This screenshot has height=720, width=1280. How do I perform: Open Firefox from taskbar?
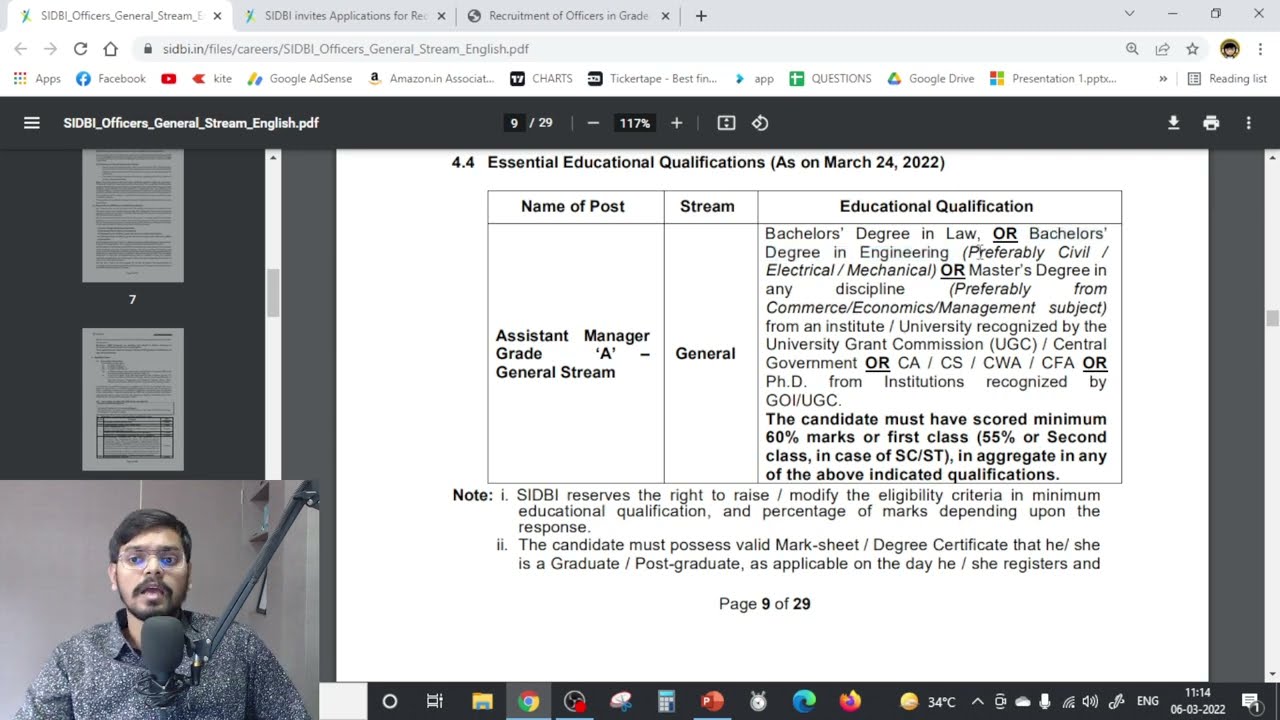850,701
